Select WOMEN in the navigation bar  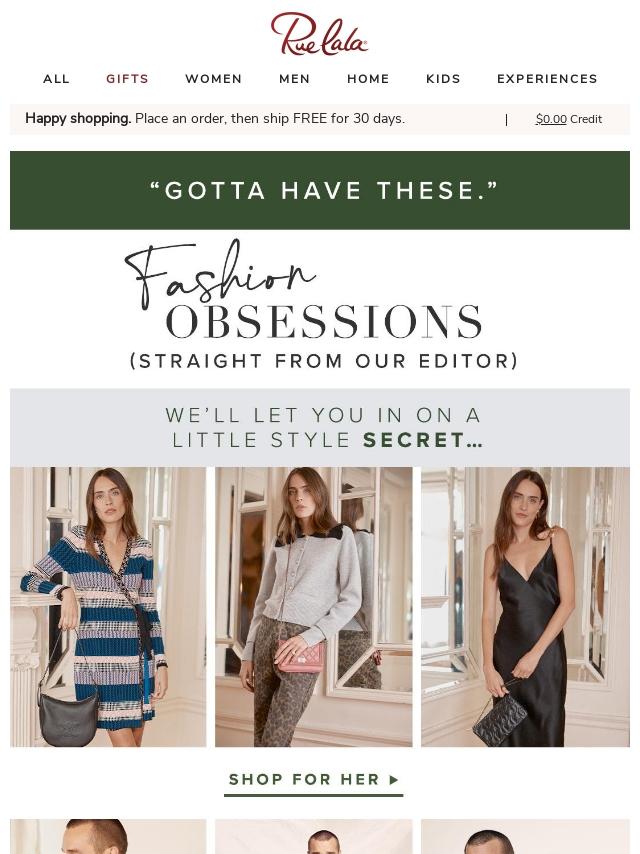[x=214, y=79]
